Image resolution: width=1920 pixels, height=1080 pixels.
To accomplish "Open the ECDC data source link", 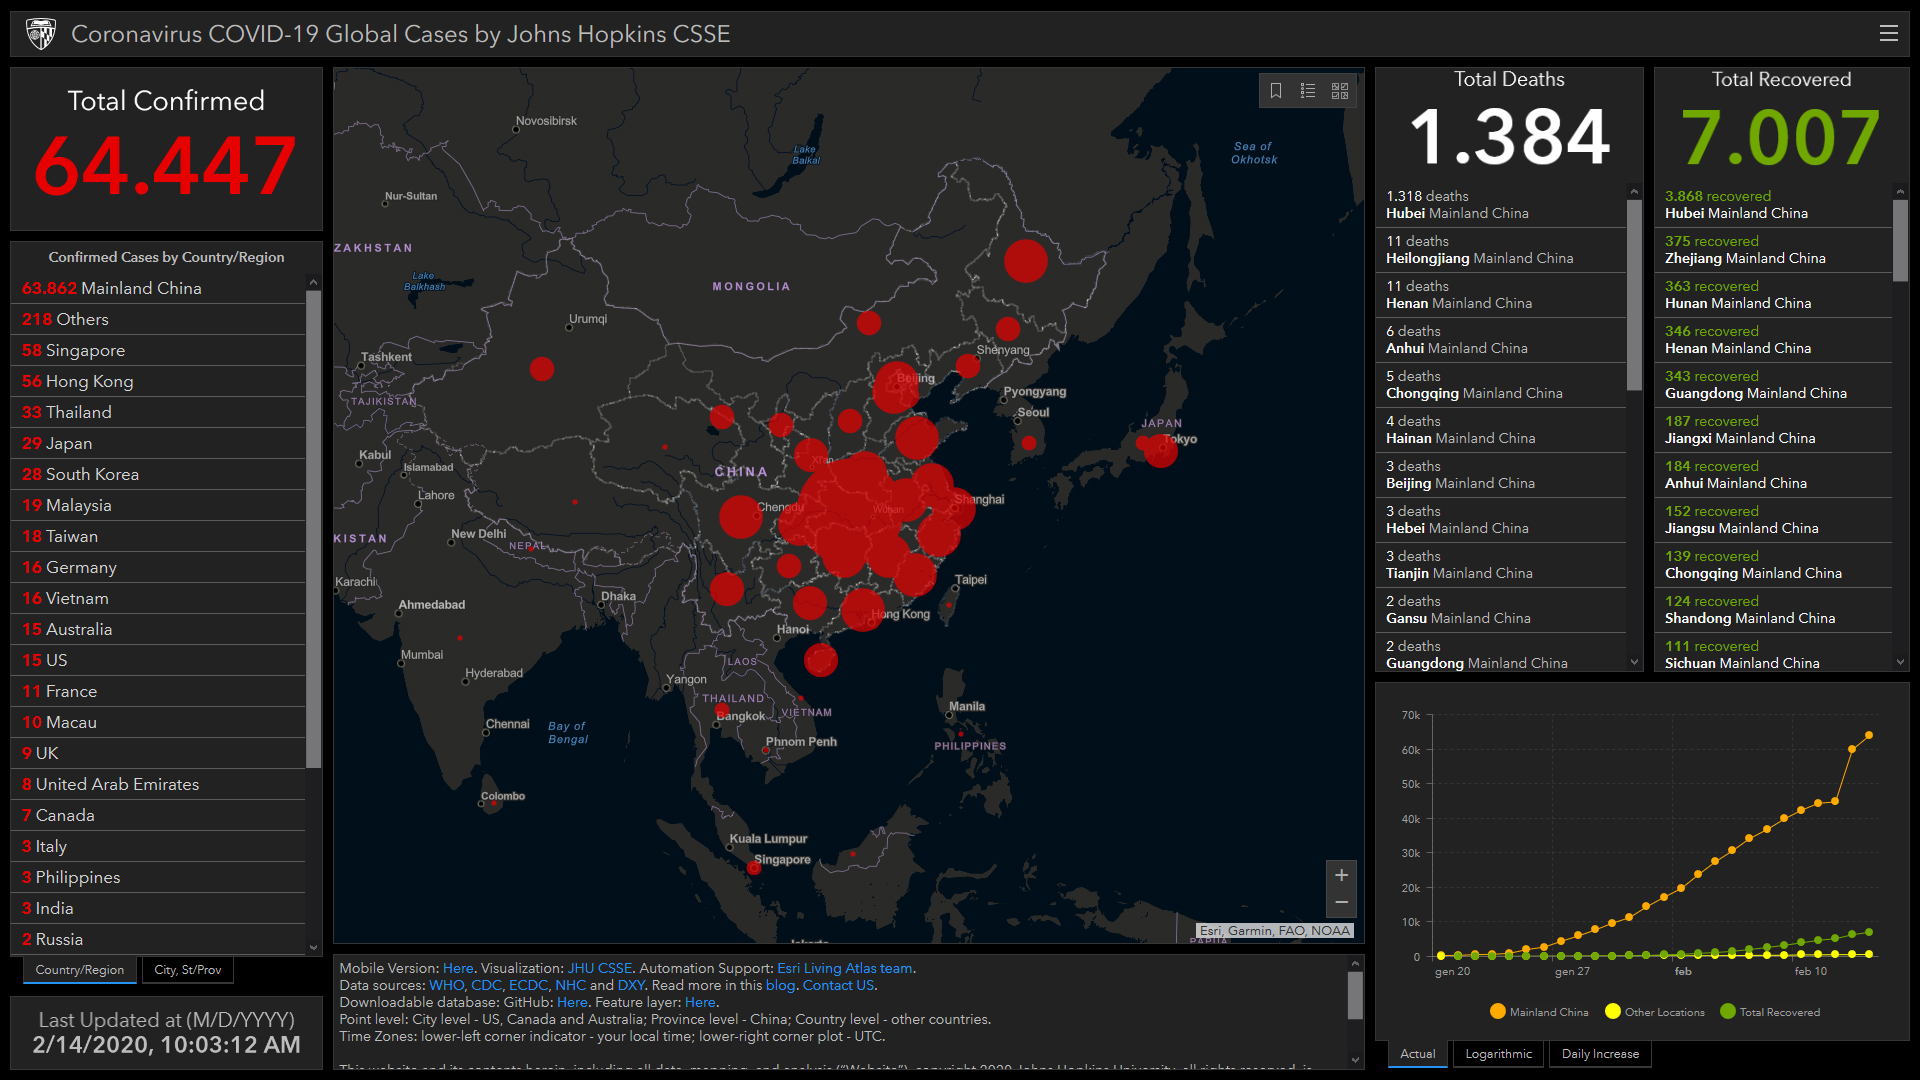I will [x=528, y=985].
